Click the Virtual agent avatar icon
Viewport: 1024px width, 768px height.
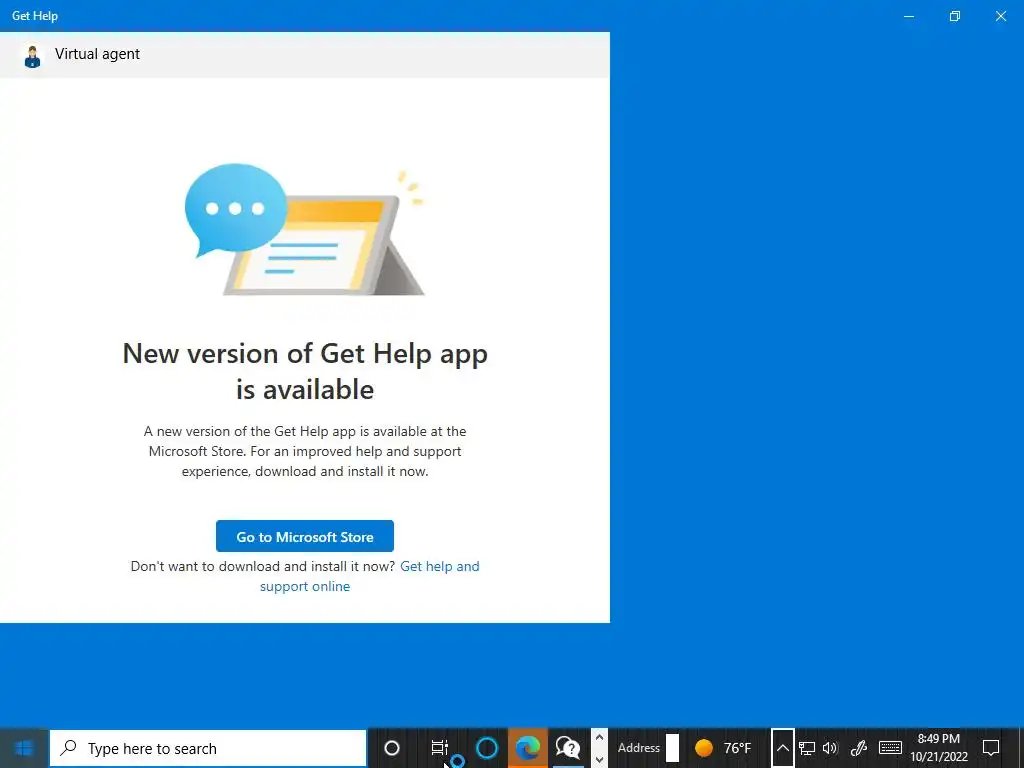pyautogui.click(x=32, y=56)
